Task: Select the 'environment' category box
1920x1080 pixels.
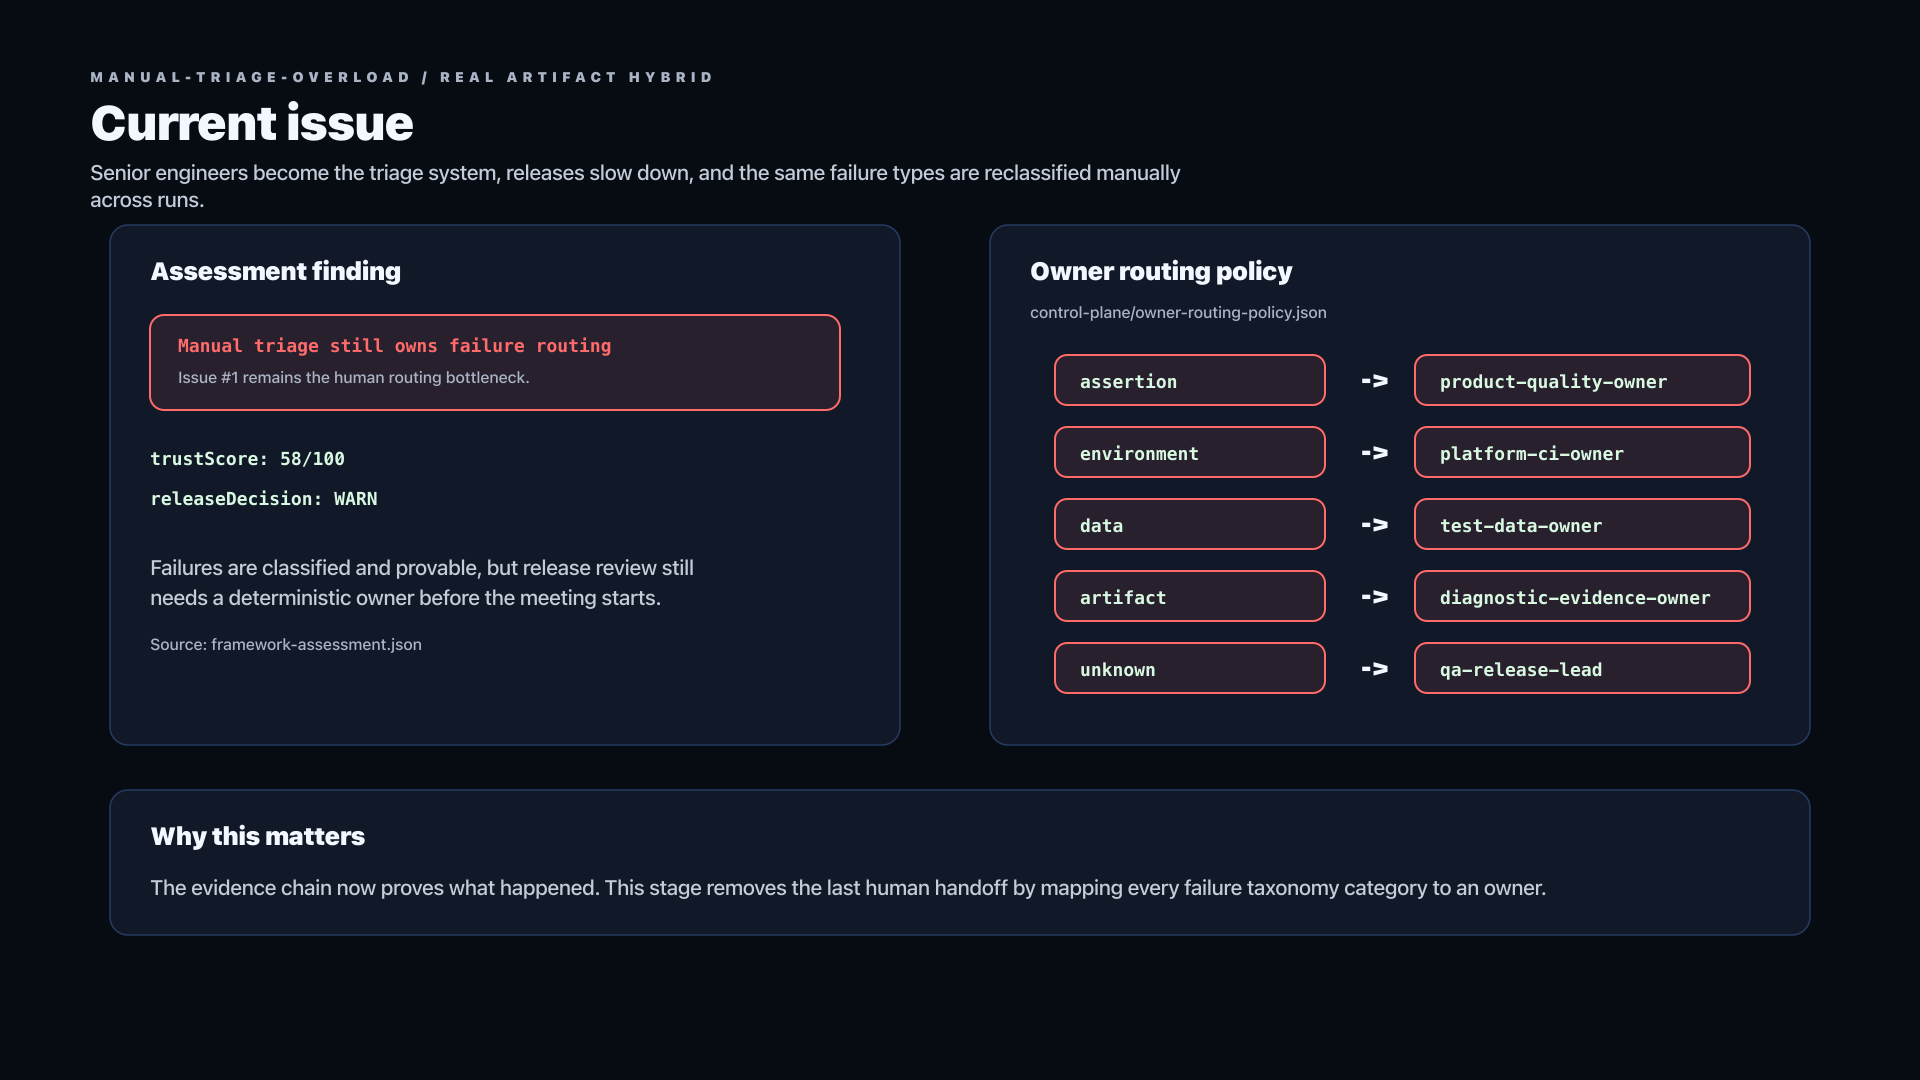Action: [1190, 452]
